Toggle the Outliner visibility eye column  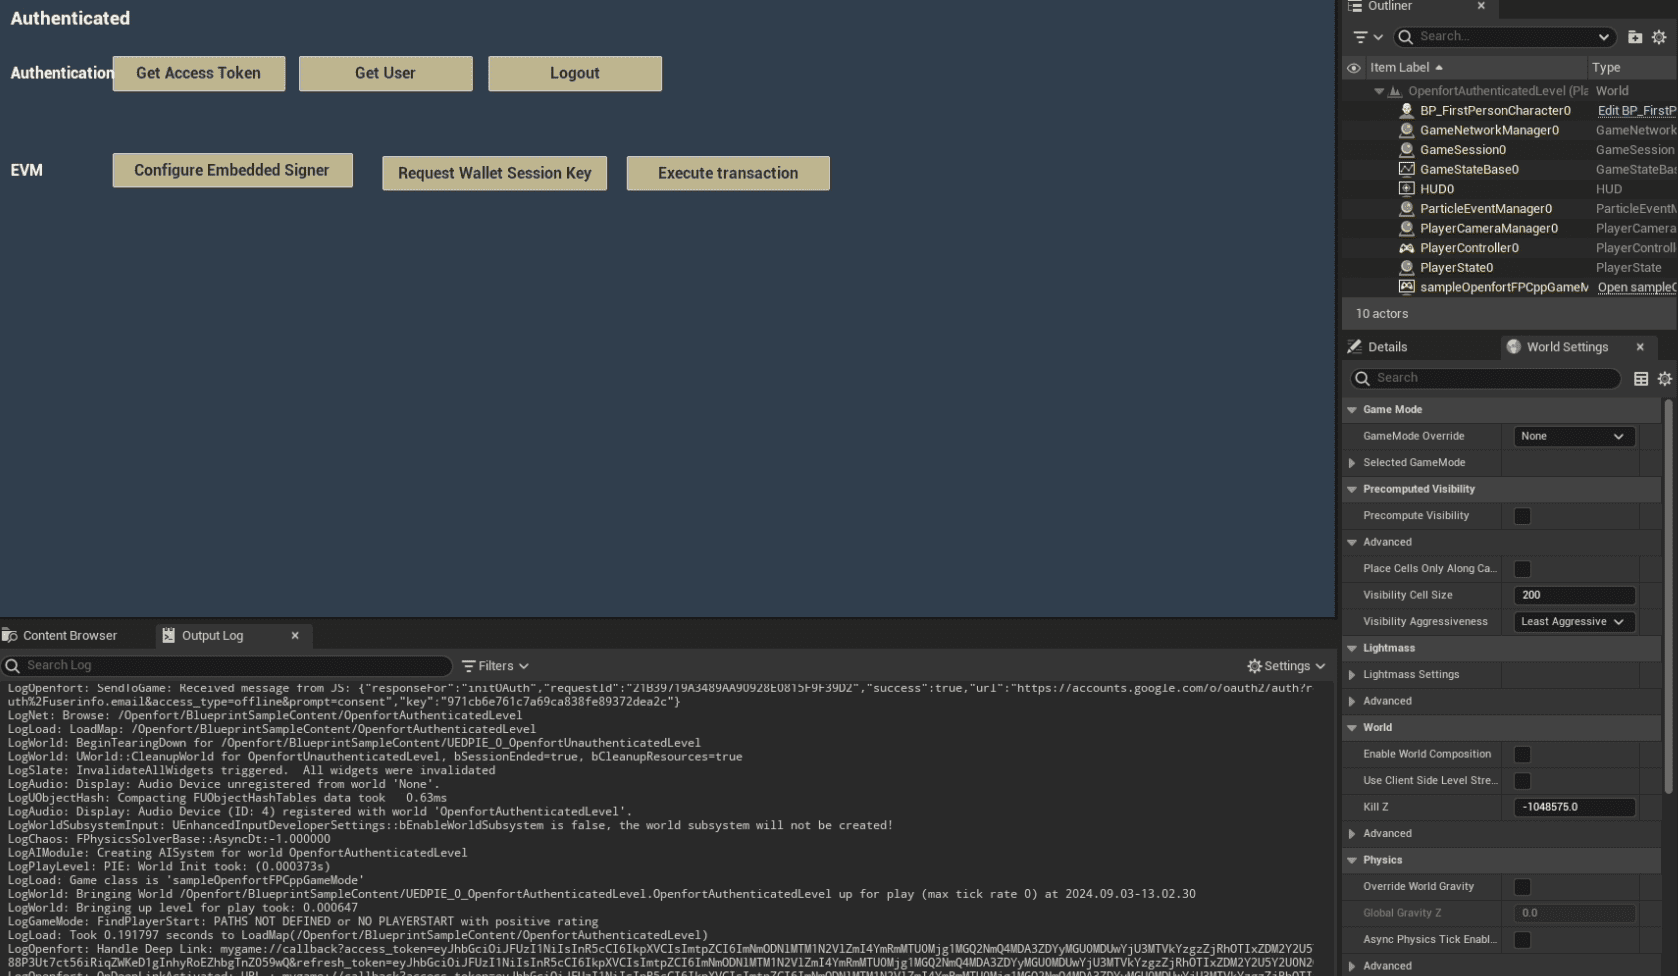pos(1354,68)
